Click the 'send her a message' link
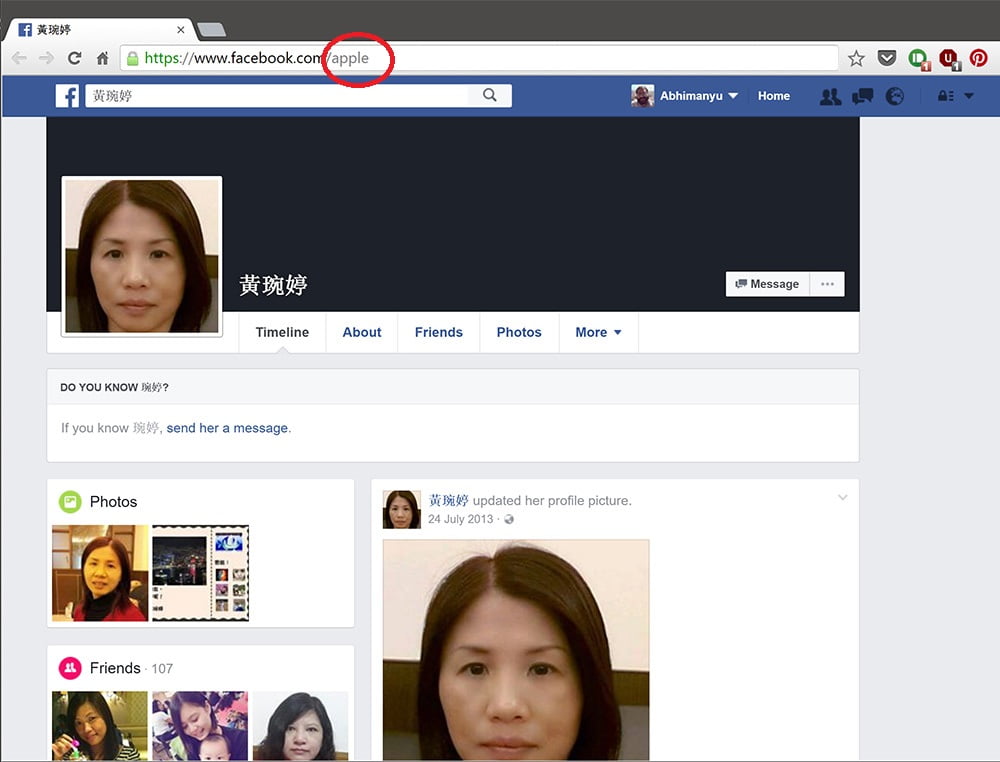 tap(227, 427)
